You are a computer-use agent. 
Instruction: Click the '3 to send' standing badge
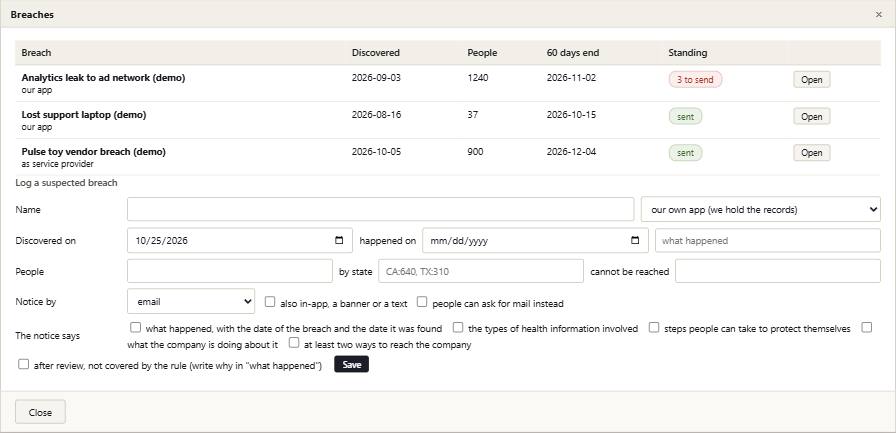point(695,80)
